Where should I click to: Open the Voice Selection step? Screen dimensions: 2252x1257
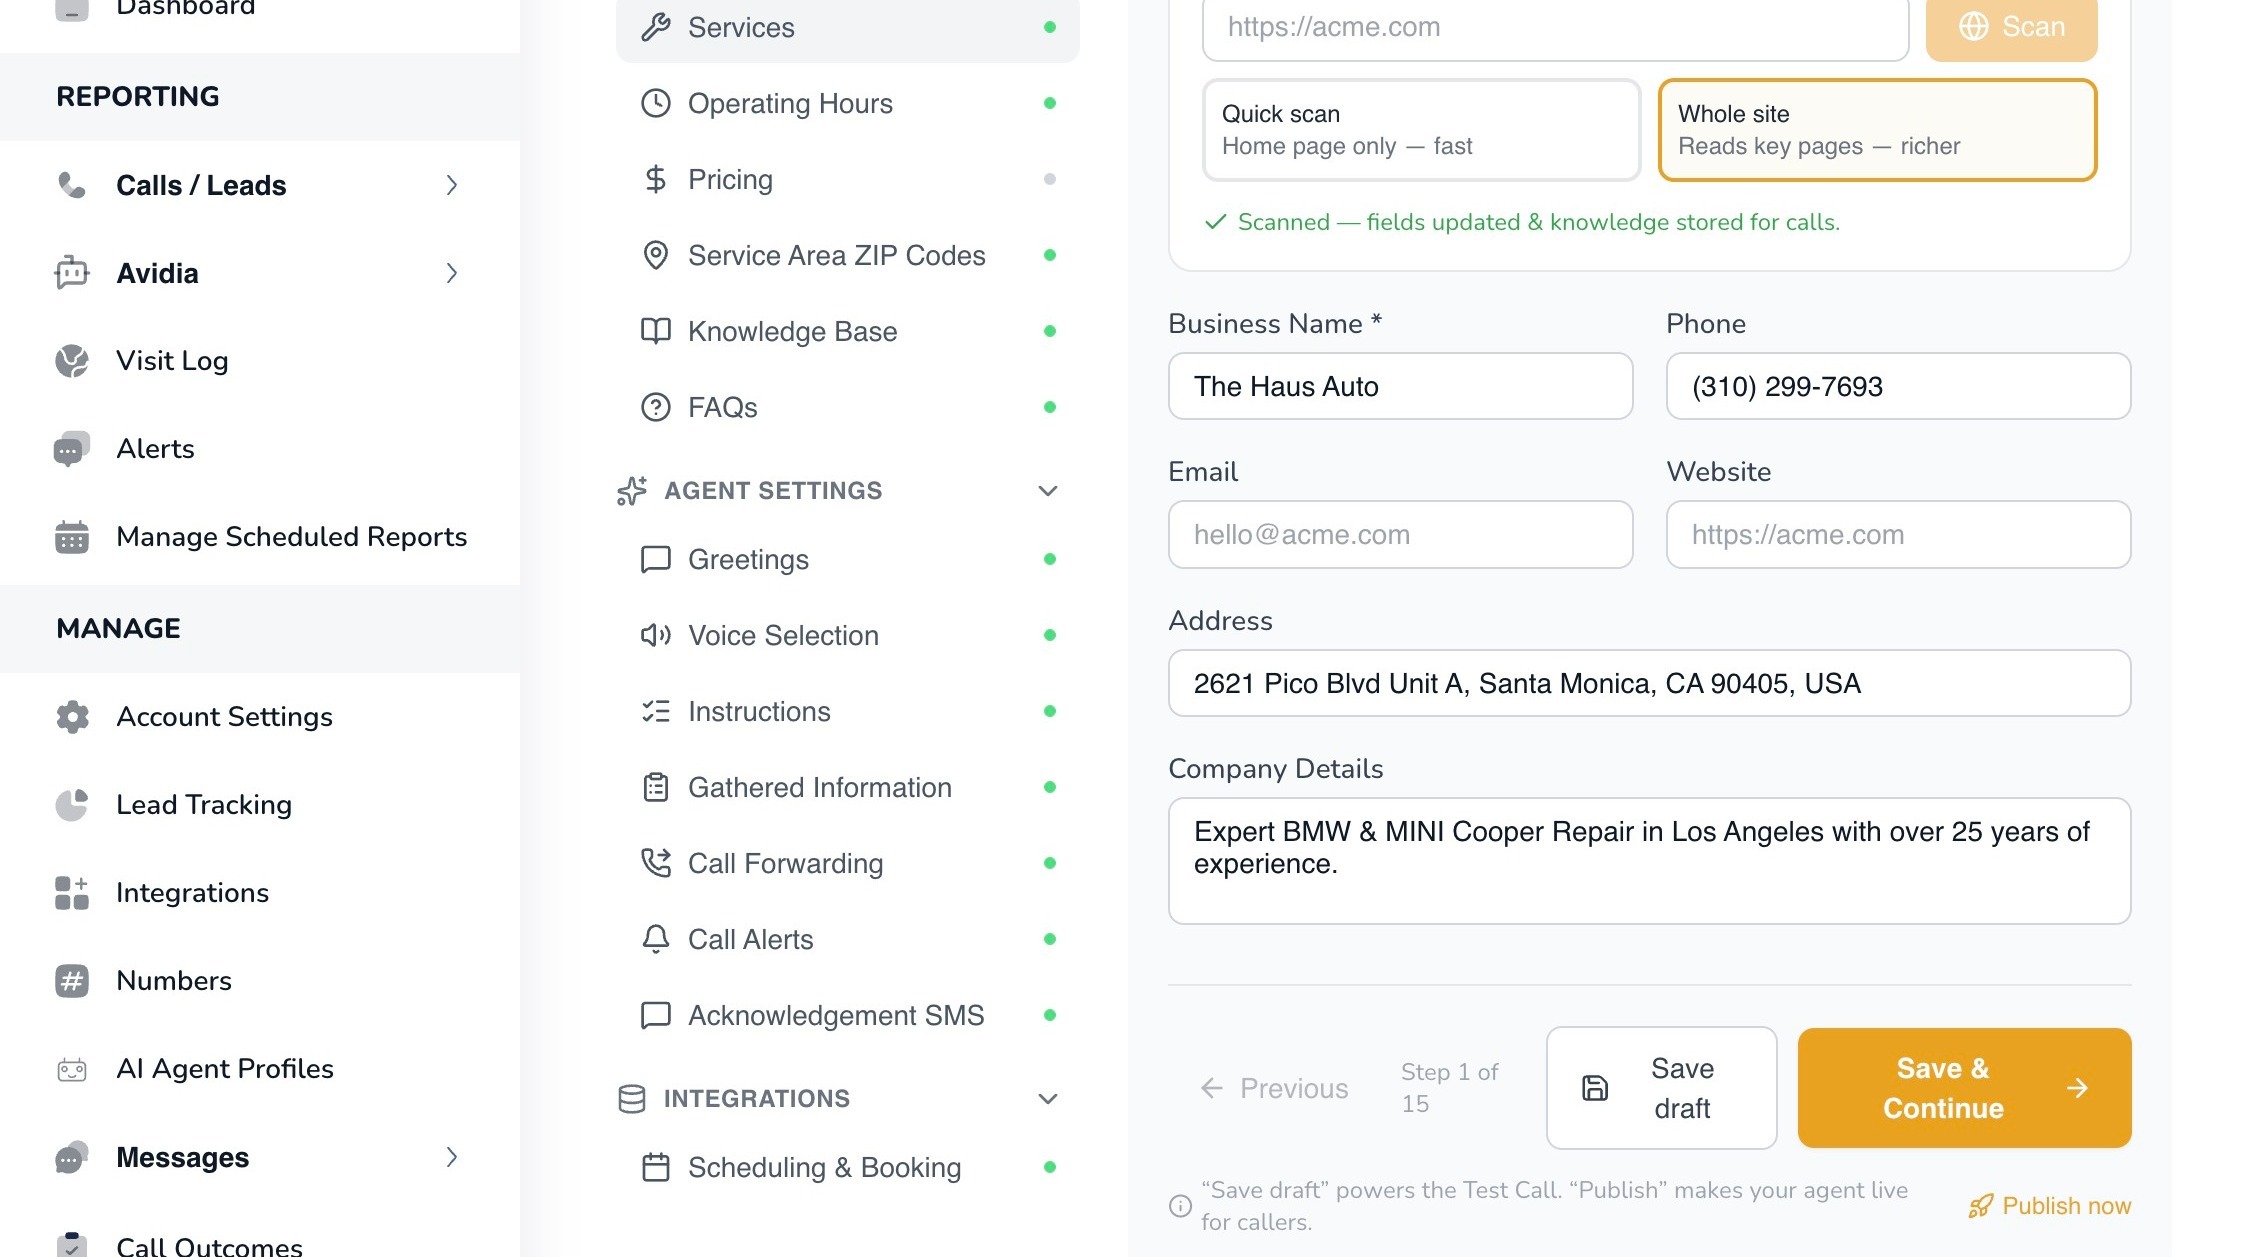848,635
